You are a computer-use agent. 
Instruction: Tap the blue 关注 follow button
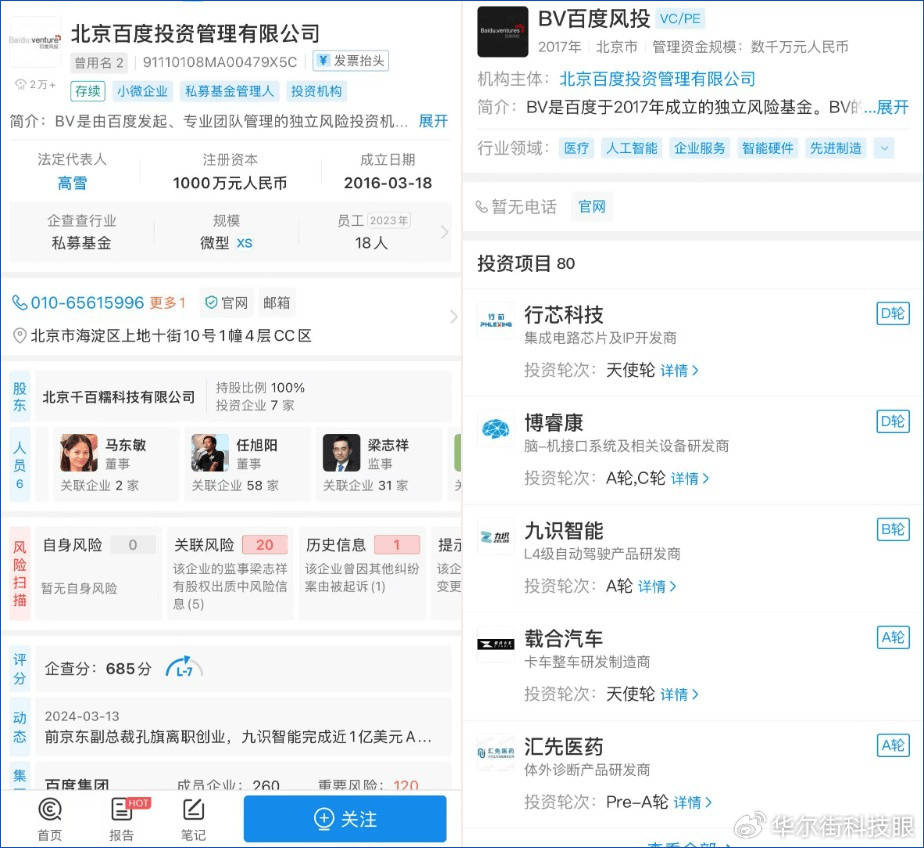[345, 819]
